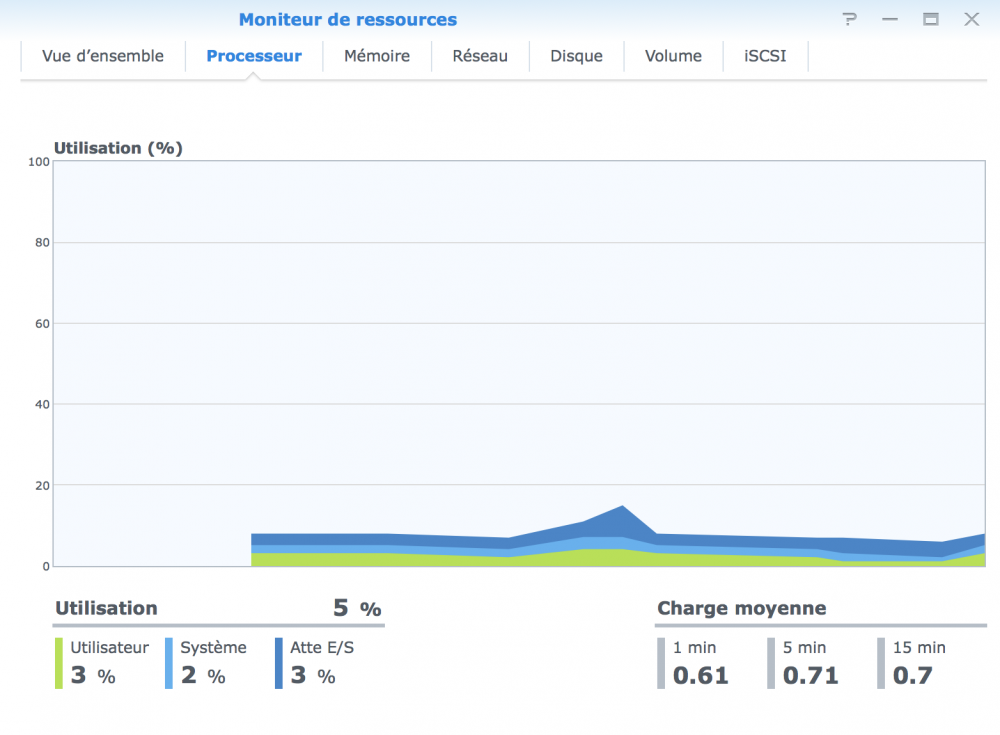Open the Volume tab
1000x735 pixels.
pos(673,56)
